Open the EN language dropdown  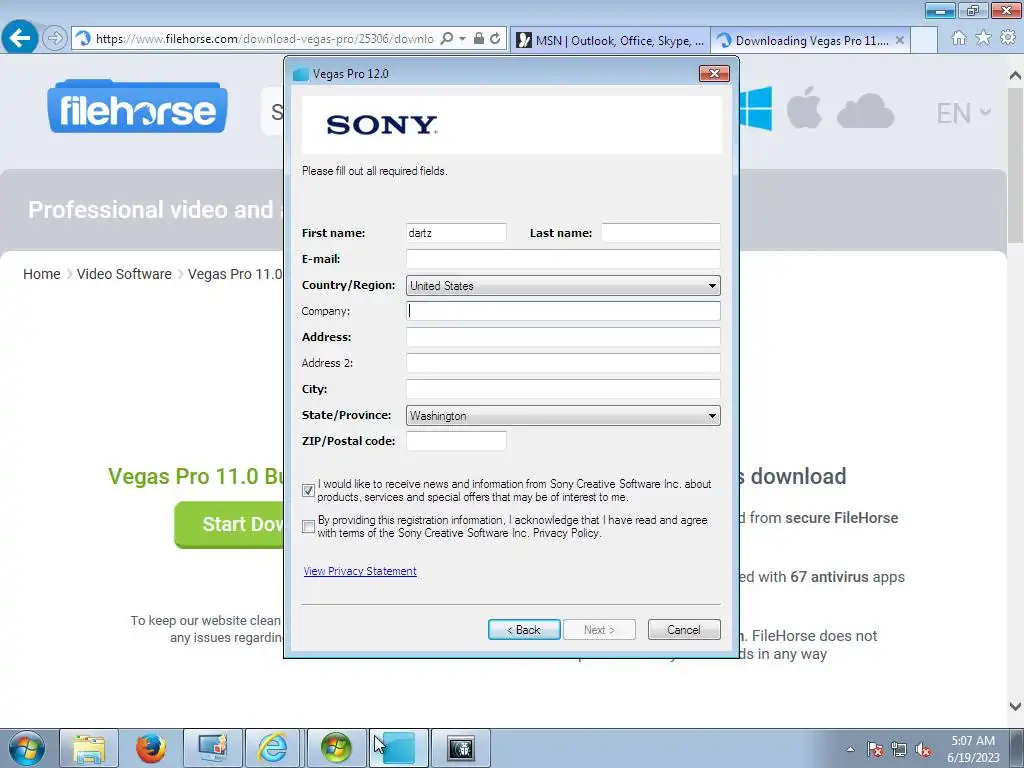(964, 113)
